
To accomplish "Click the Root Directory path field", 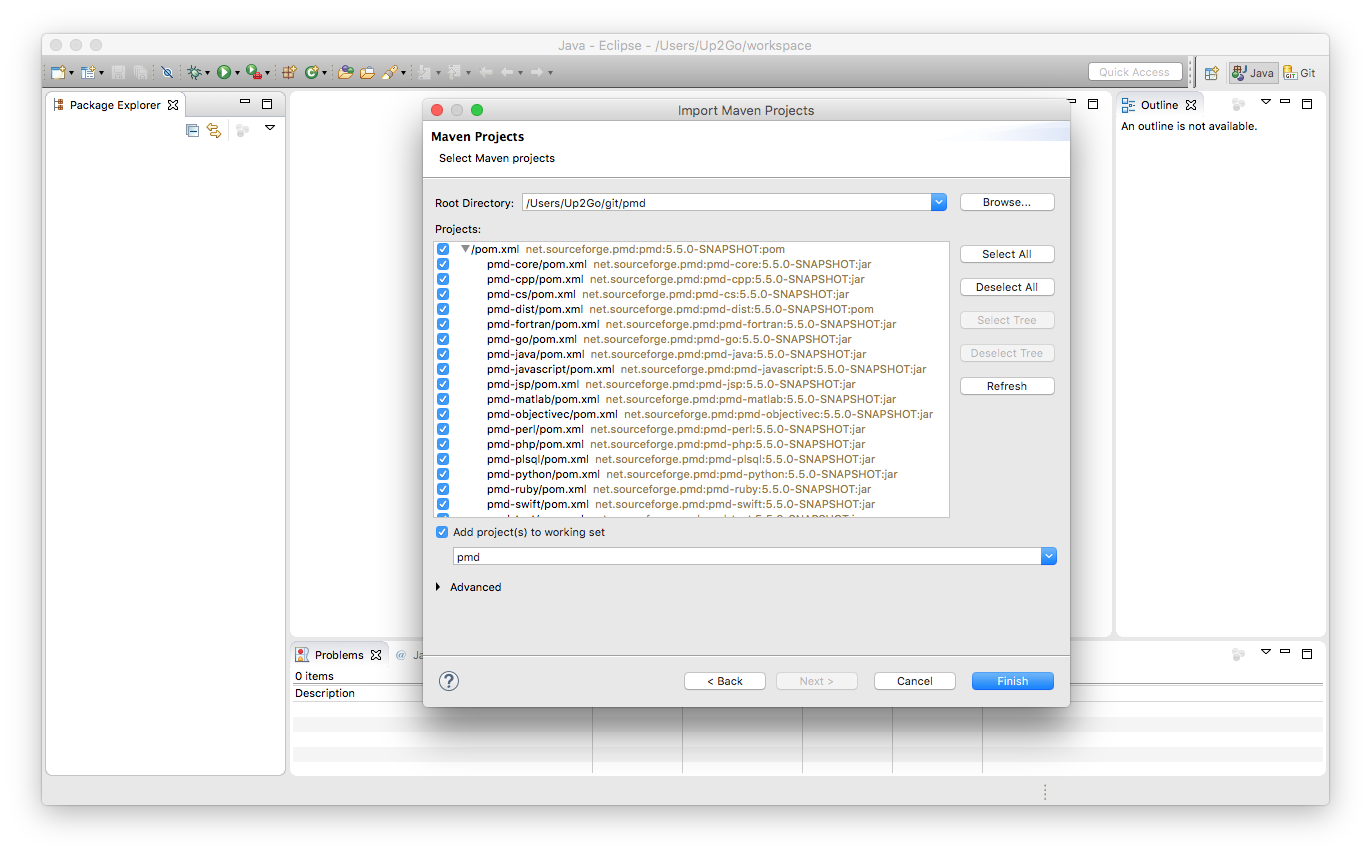I will click(x=727, y=203).
